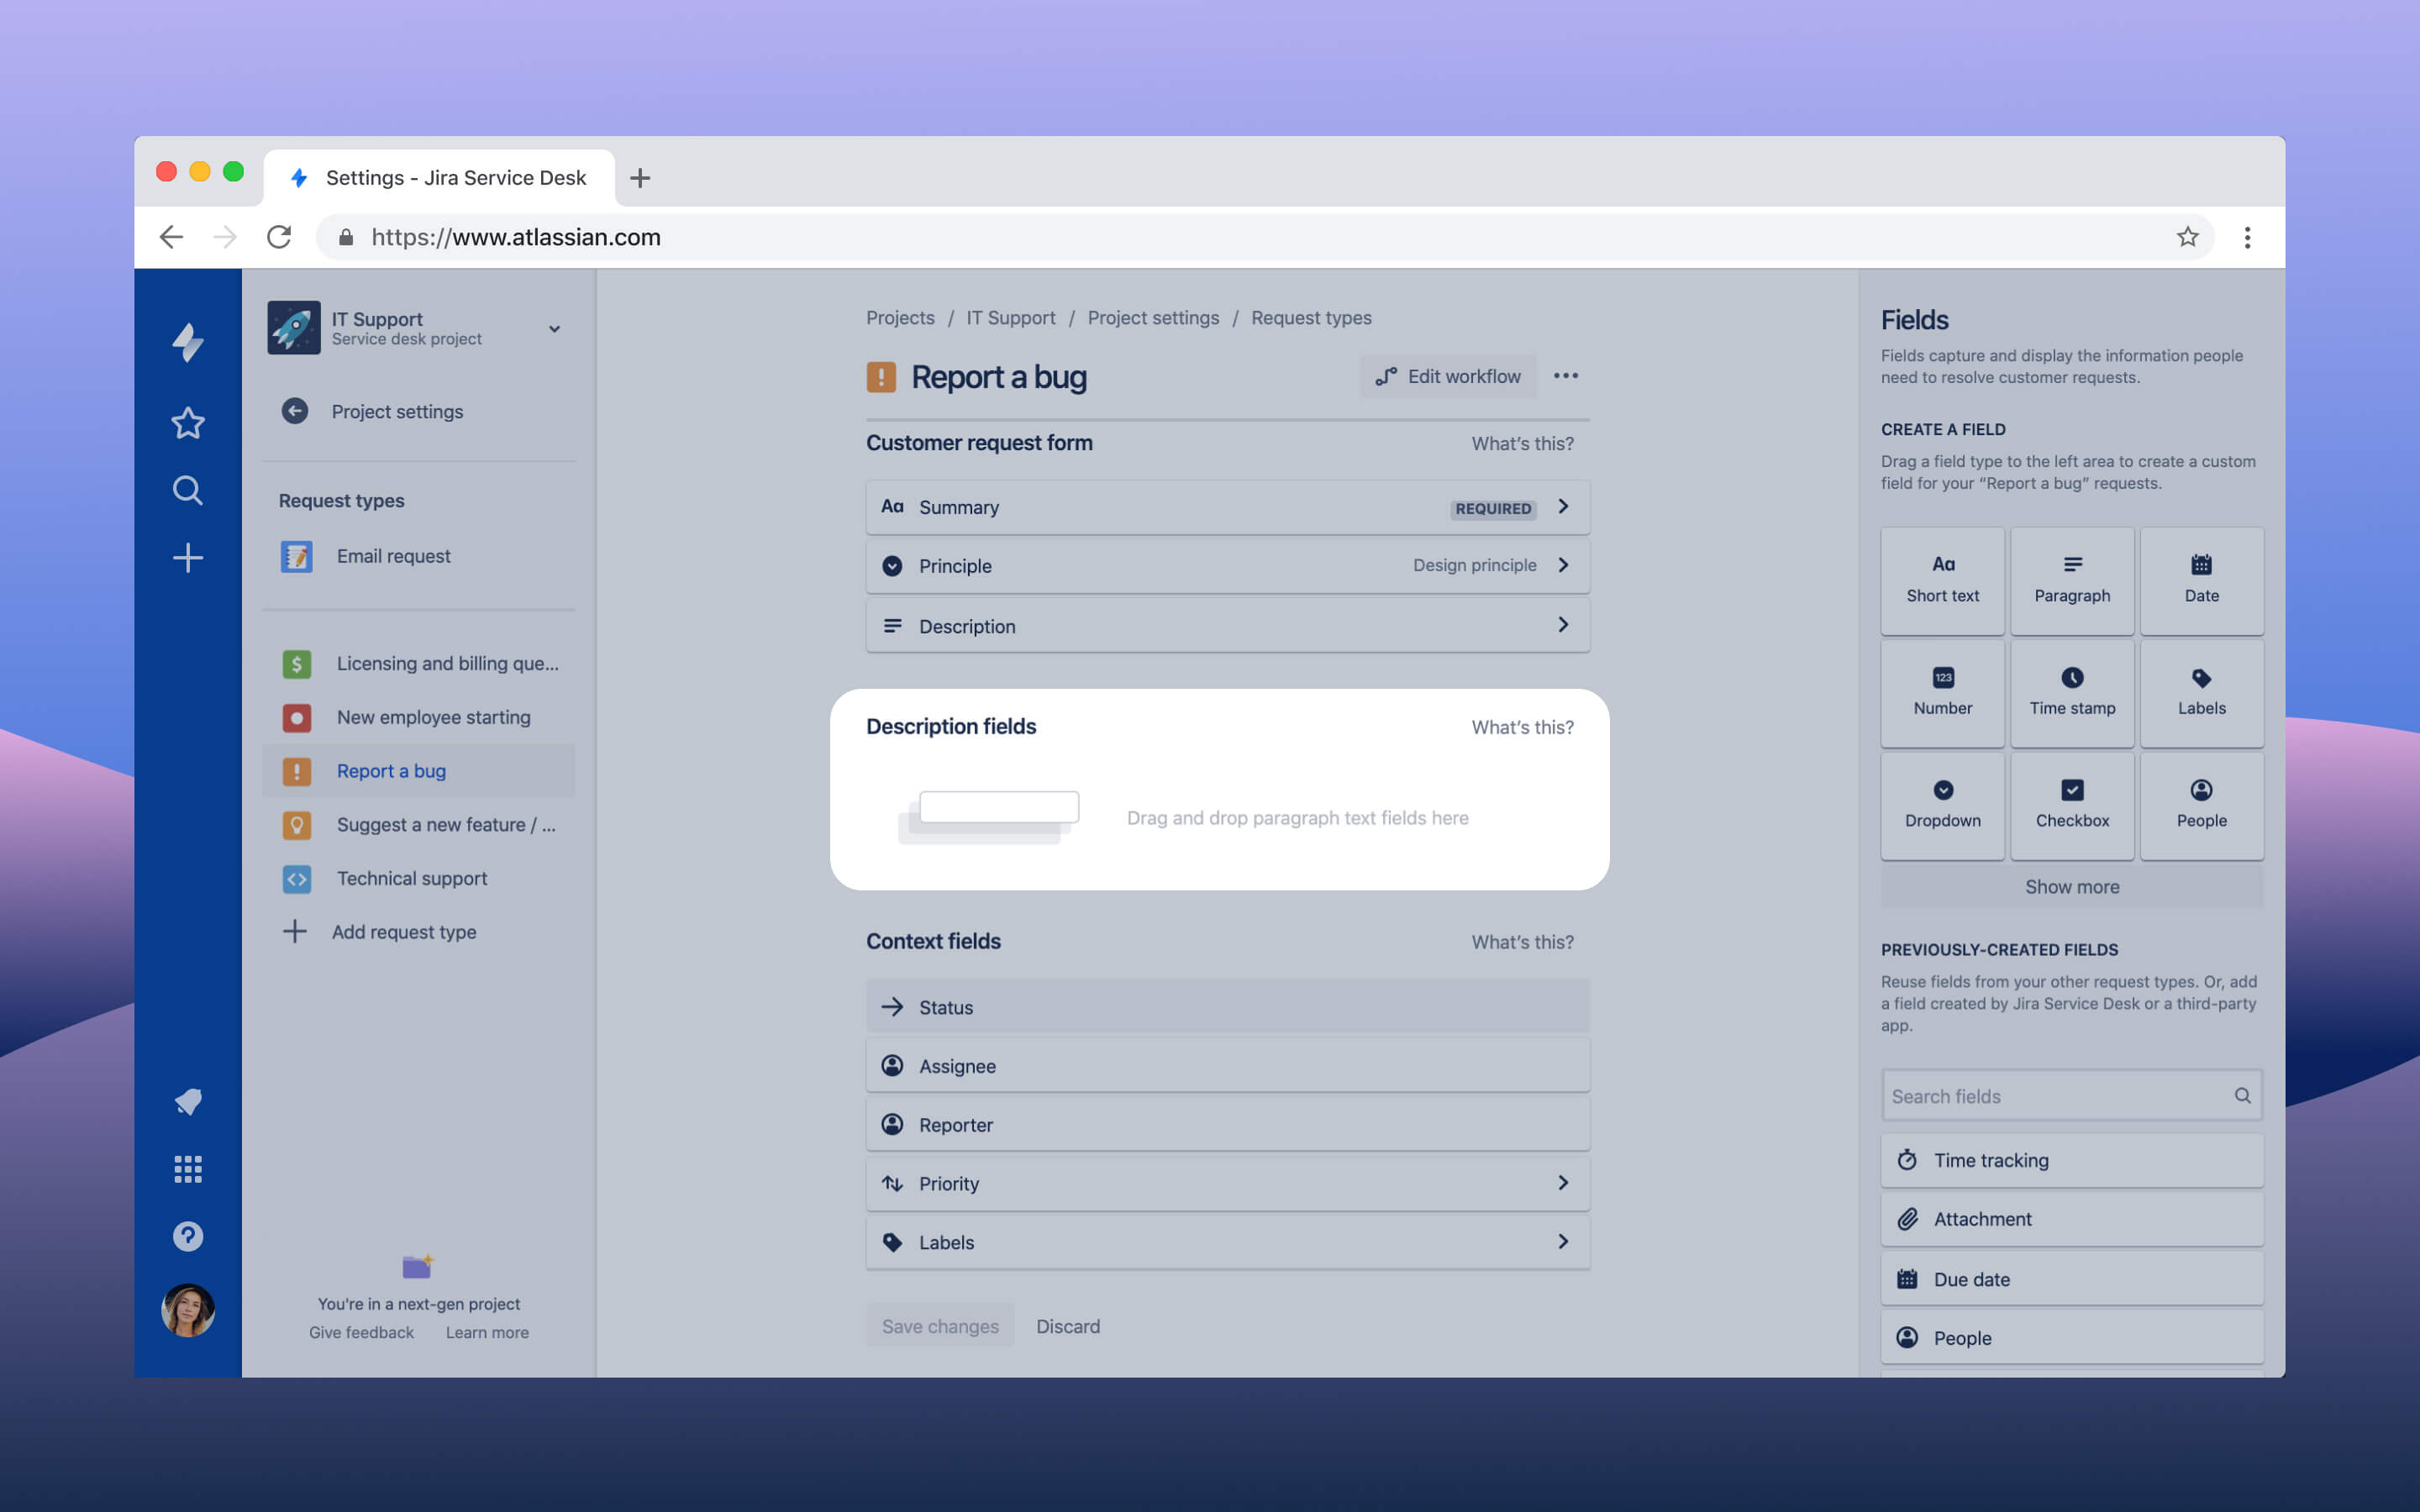Click the create plus icon in sidebar

[x=188, y=557]
